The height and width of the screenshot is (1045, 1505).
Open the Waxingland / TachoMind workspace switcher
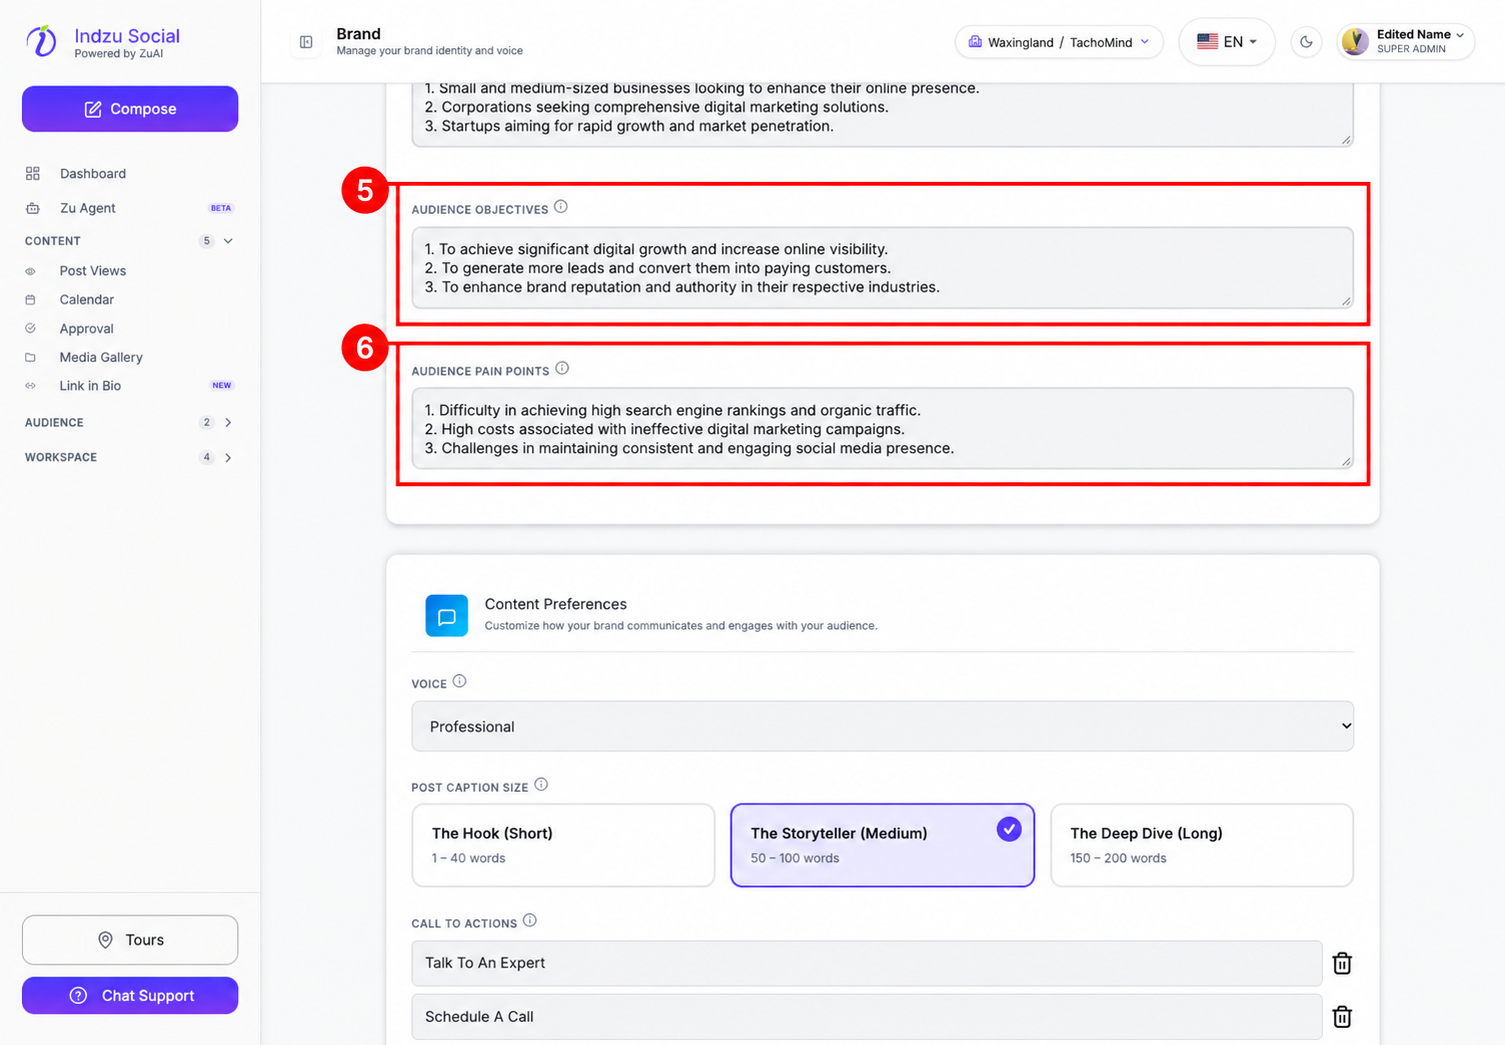click(x=1059, y=42)
